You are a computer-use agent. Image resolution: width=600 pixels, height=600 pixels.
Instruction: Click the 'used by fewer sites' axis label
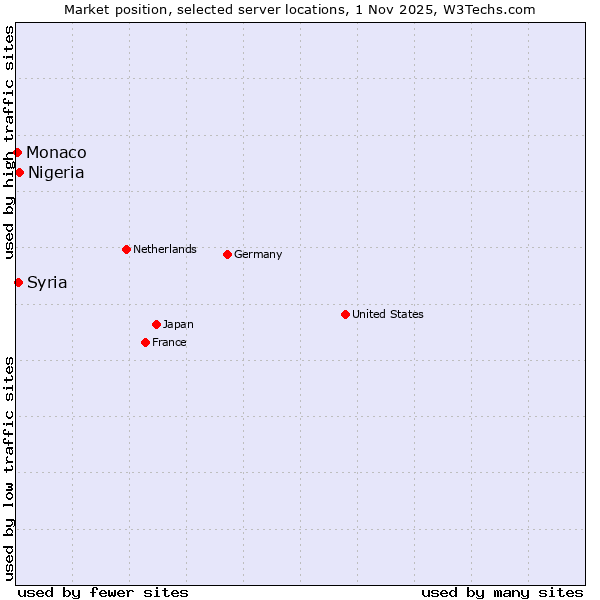click(x=103, y=592)
